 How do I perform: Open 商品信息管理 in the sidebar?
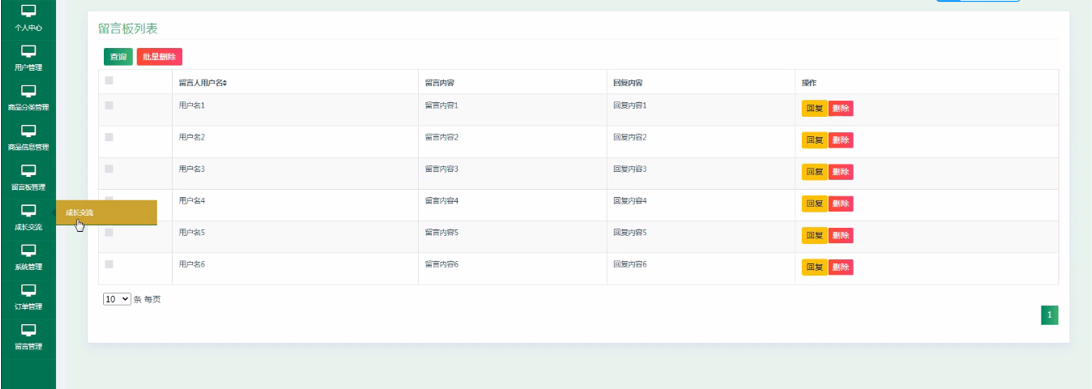click(29, 138)
